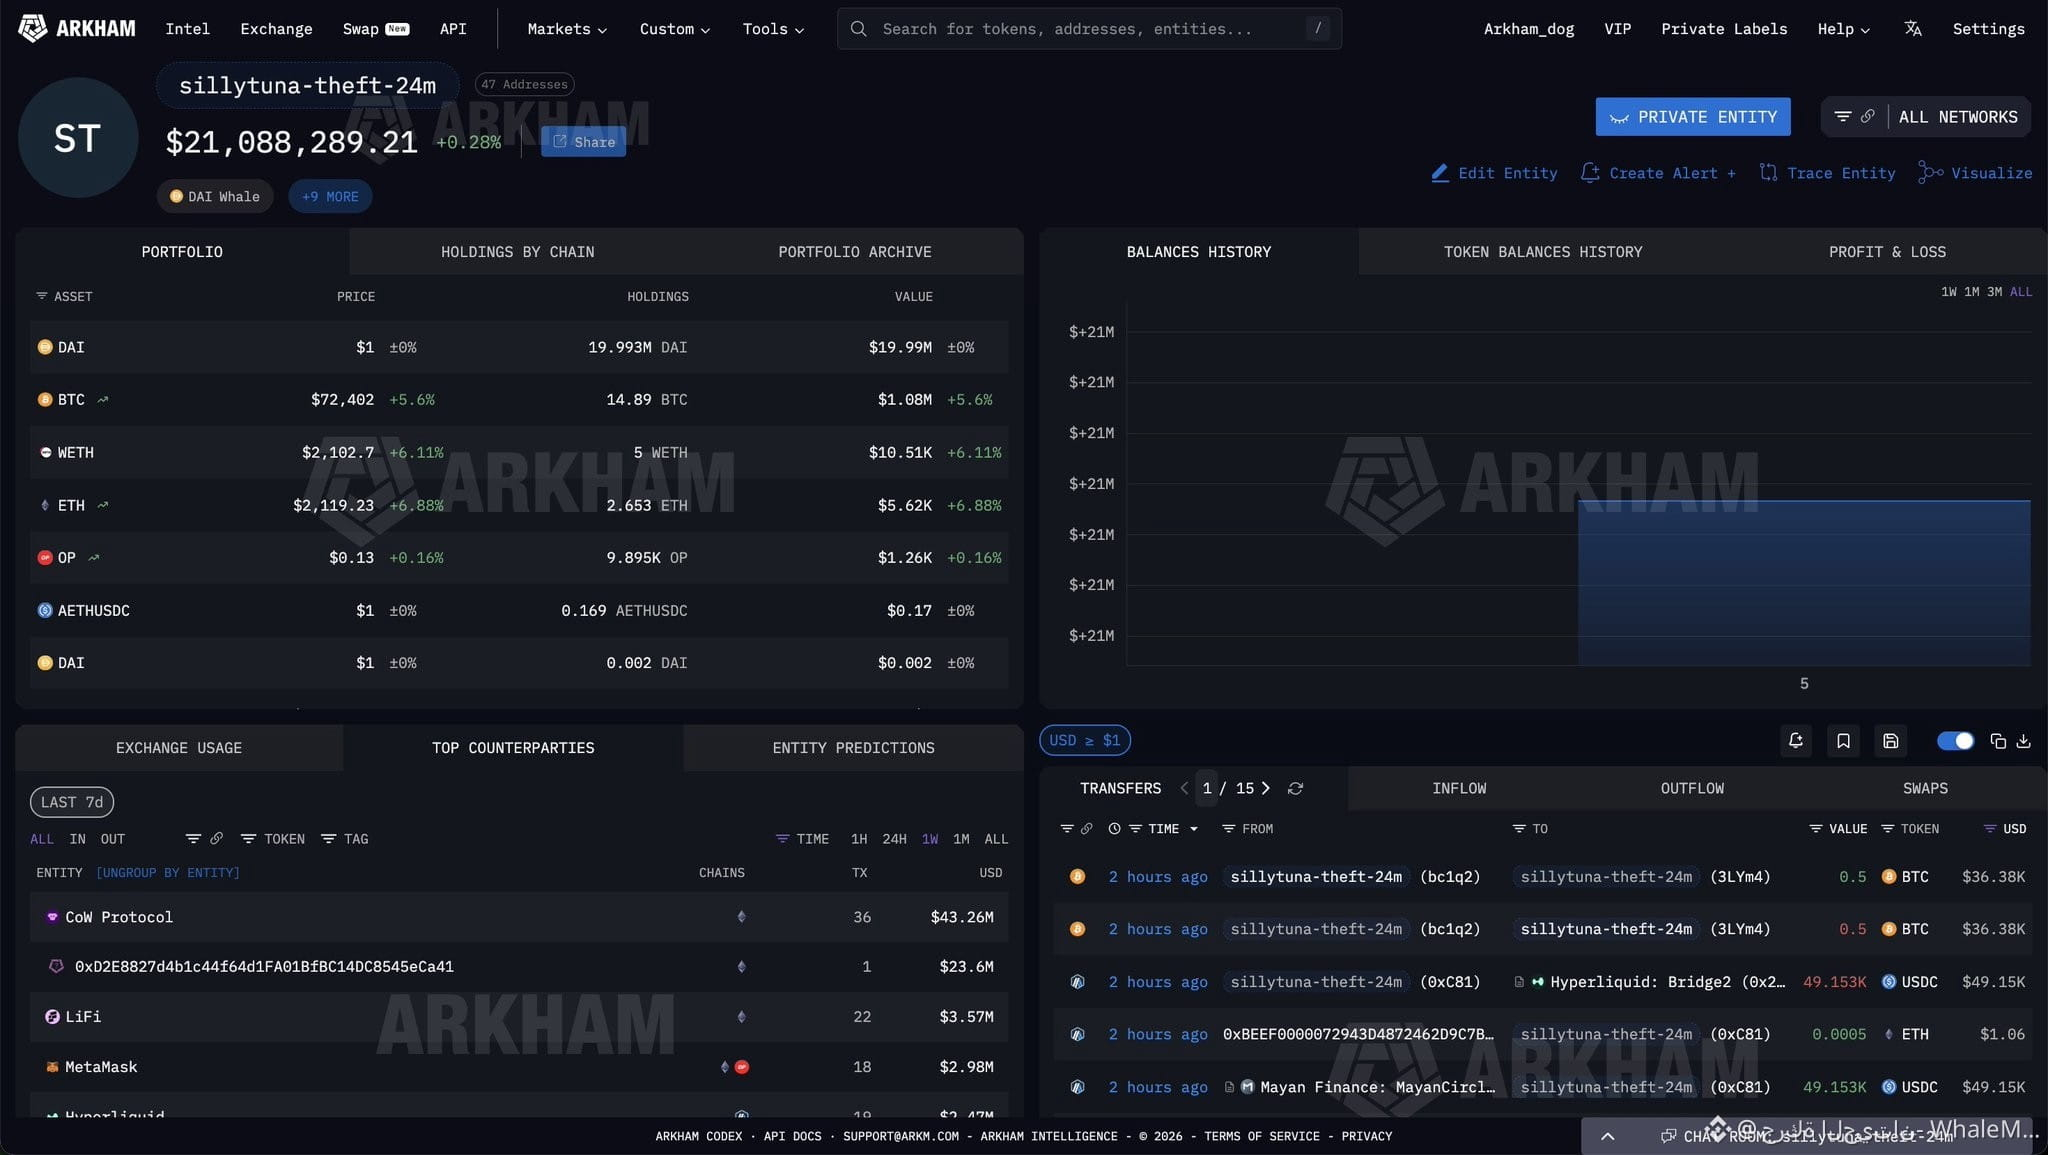Open the Help dropdown menu
Viewport: 2048px width, 1155px height.
(1843, 29)
